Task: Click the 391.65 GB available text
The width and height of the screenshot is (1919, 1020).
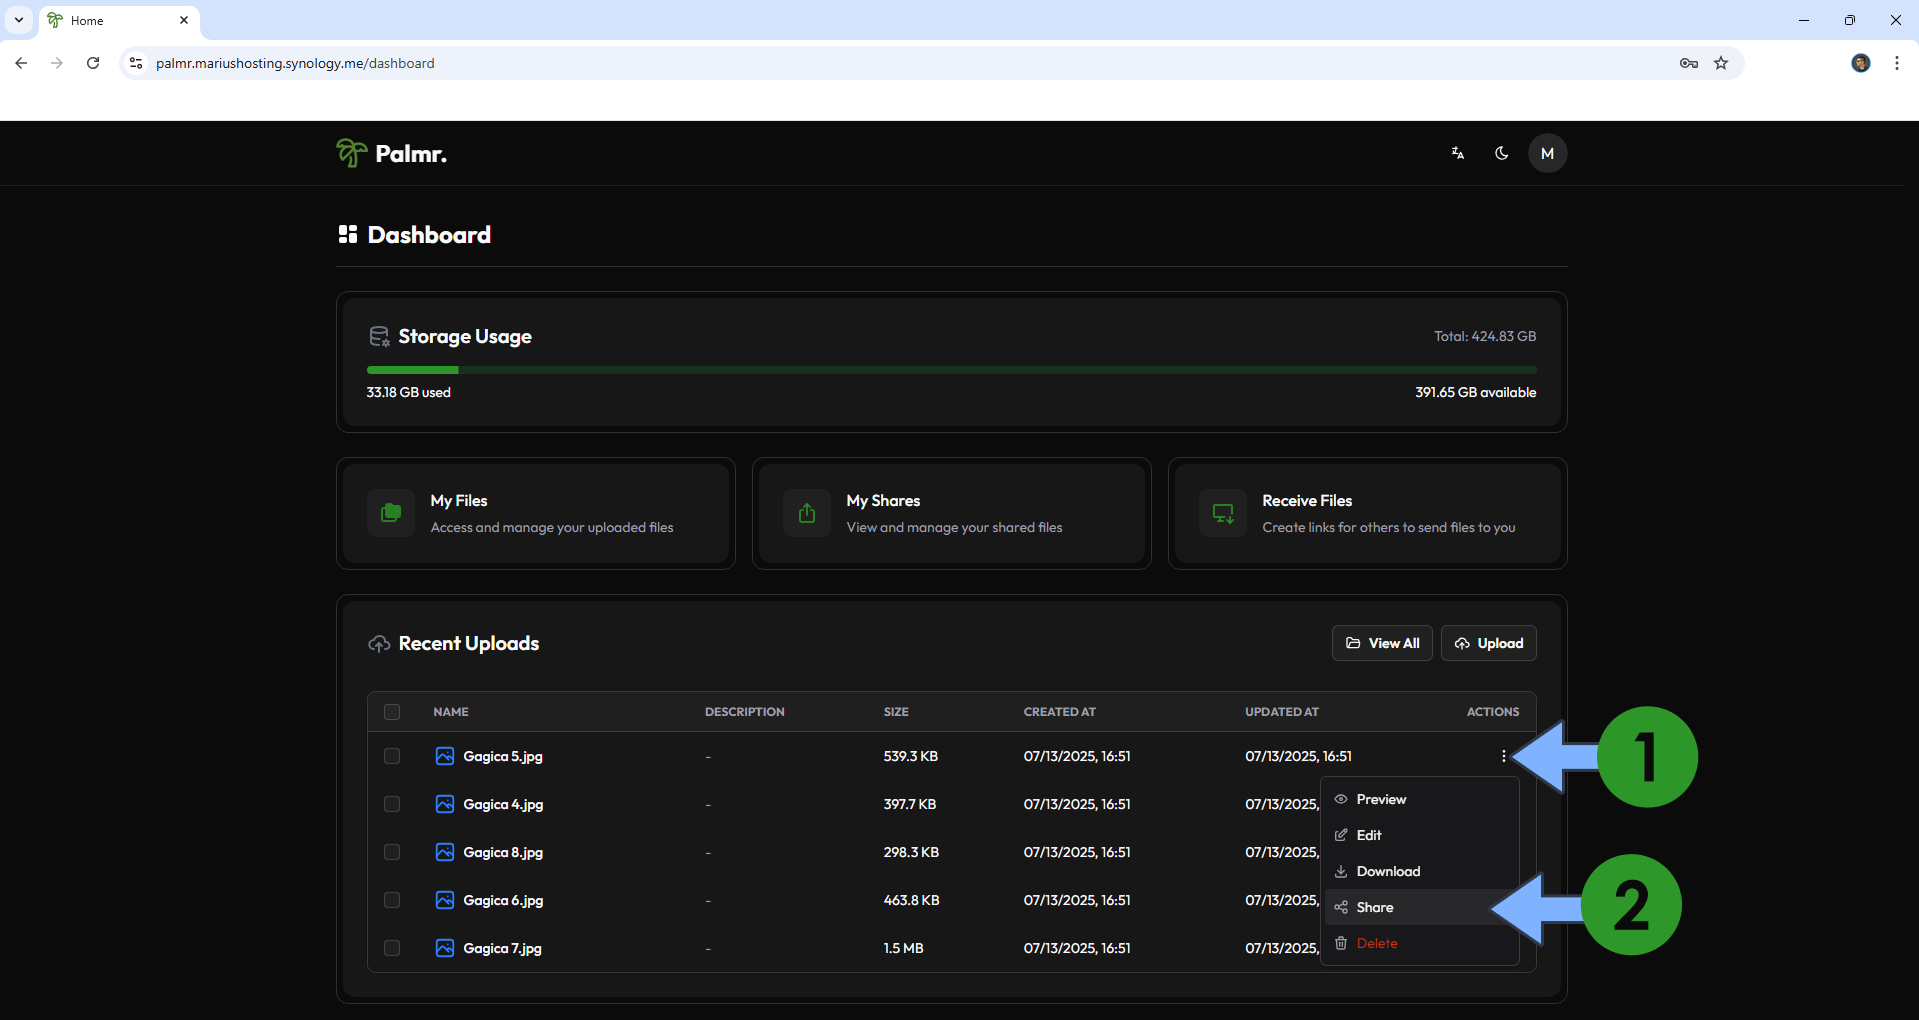Action: pyautogui.click(x=1475, y=392)
